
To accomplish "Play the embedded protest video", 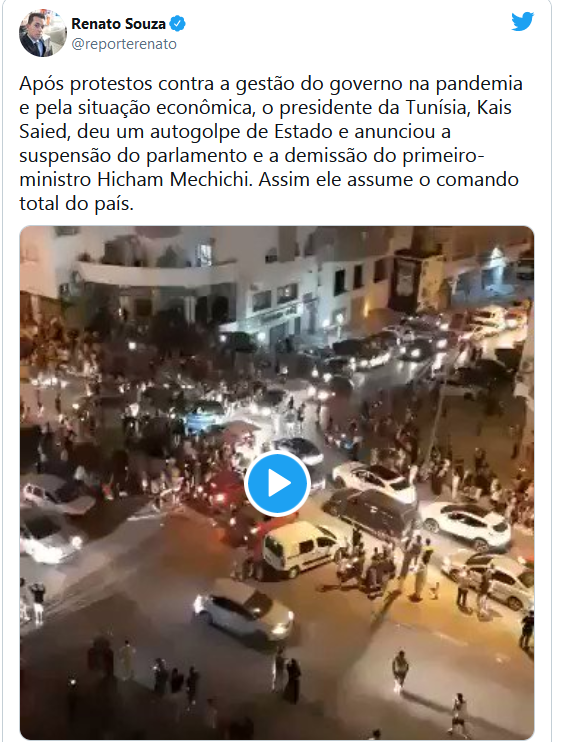I will [277, 484].
